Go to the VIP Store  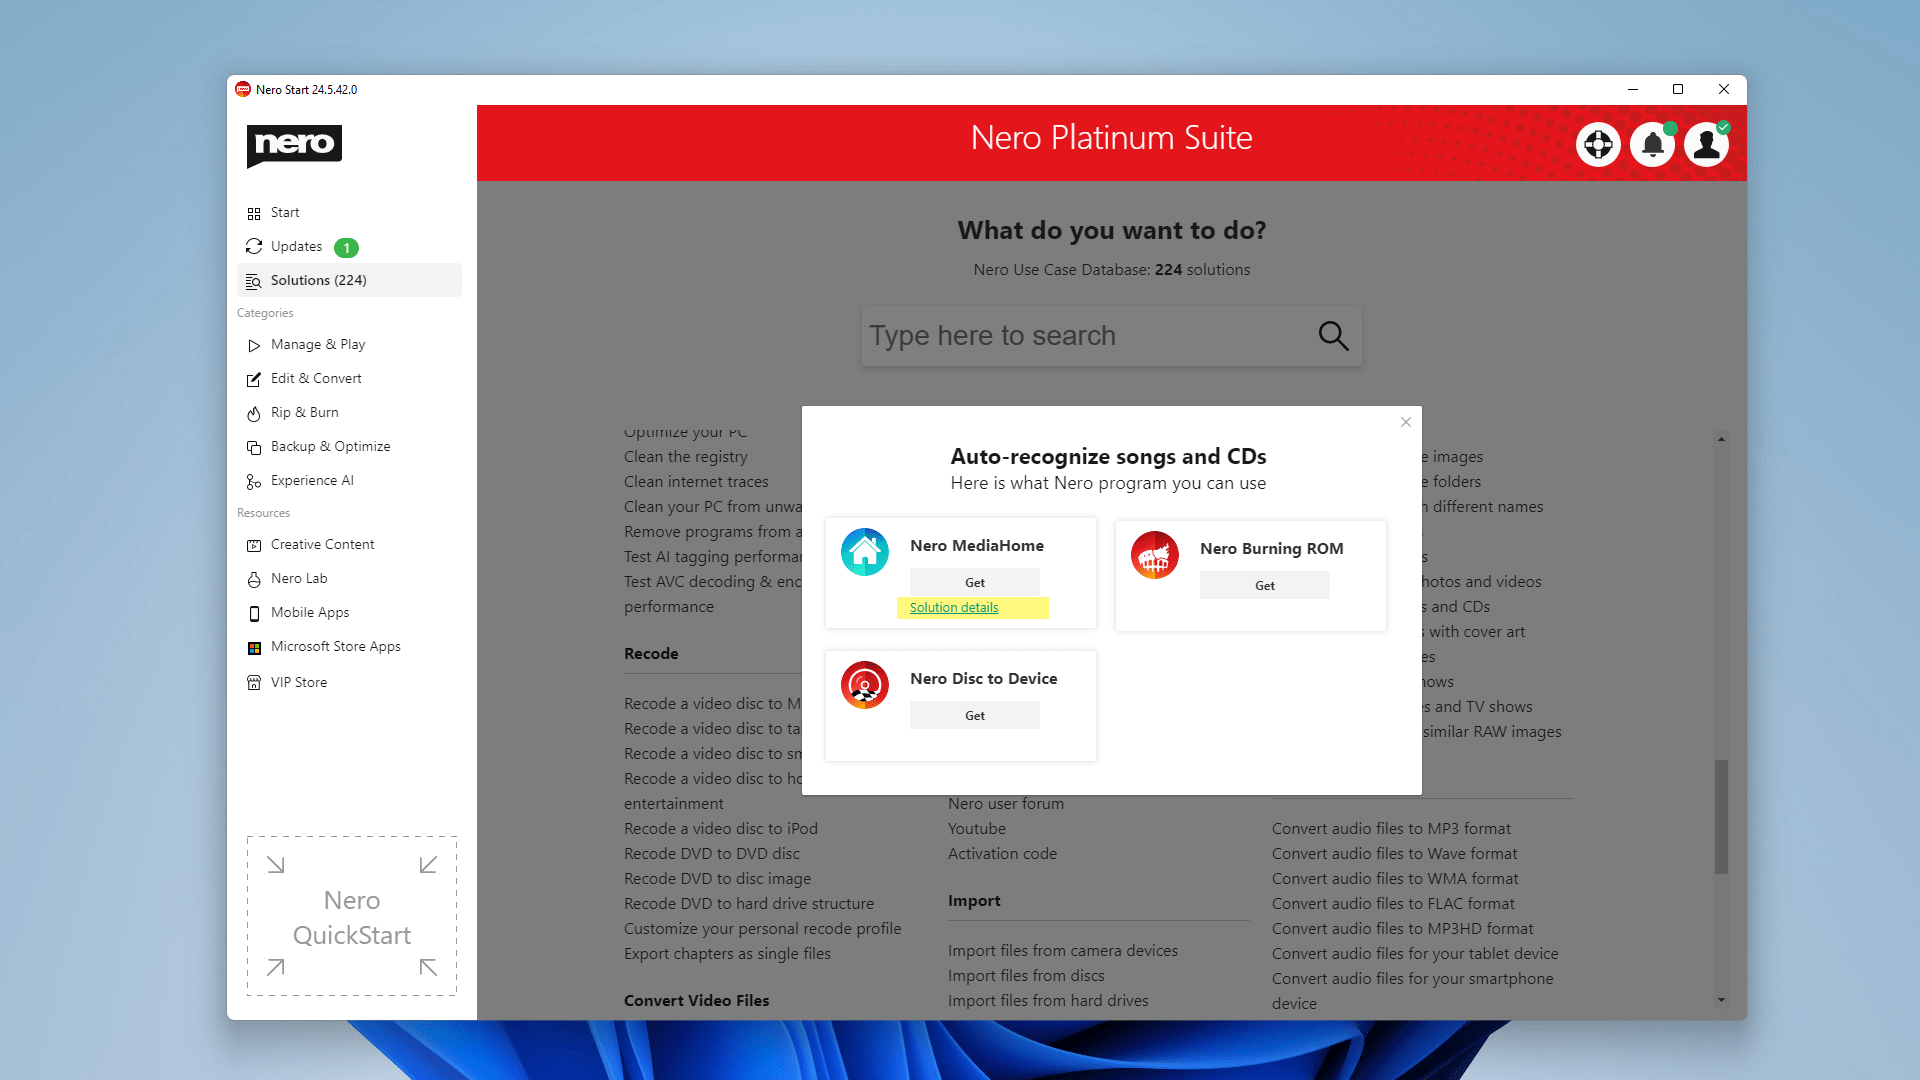298,683
